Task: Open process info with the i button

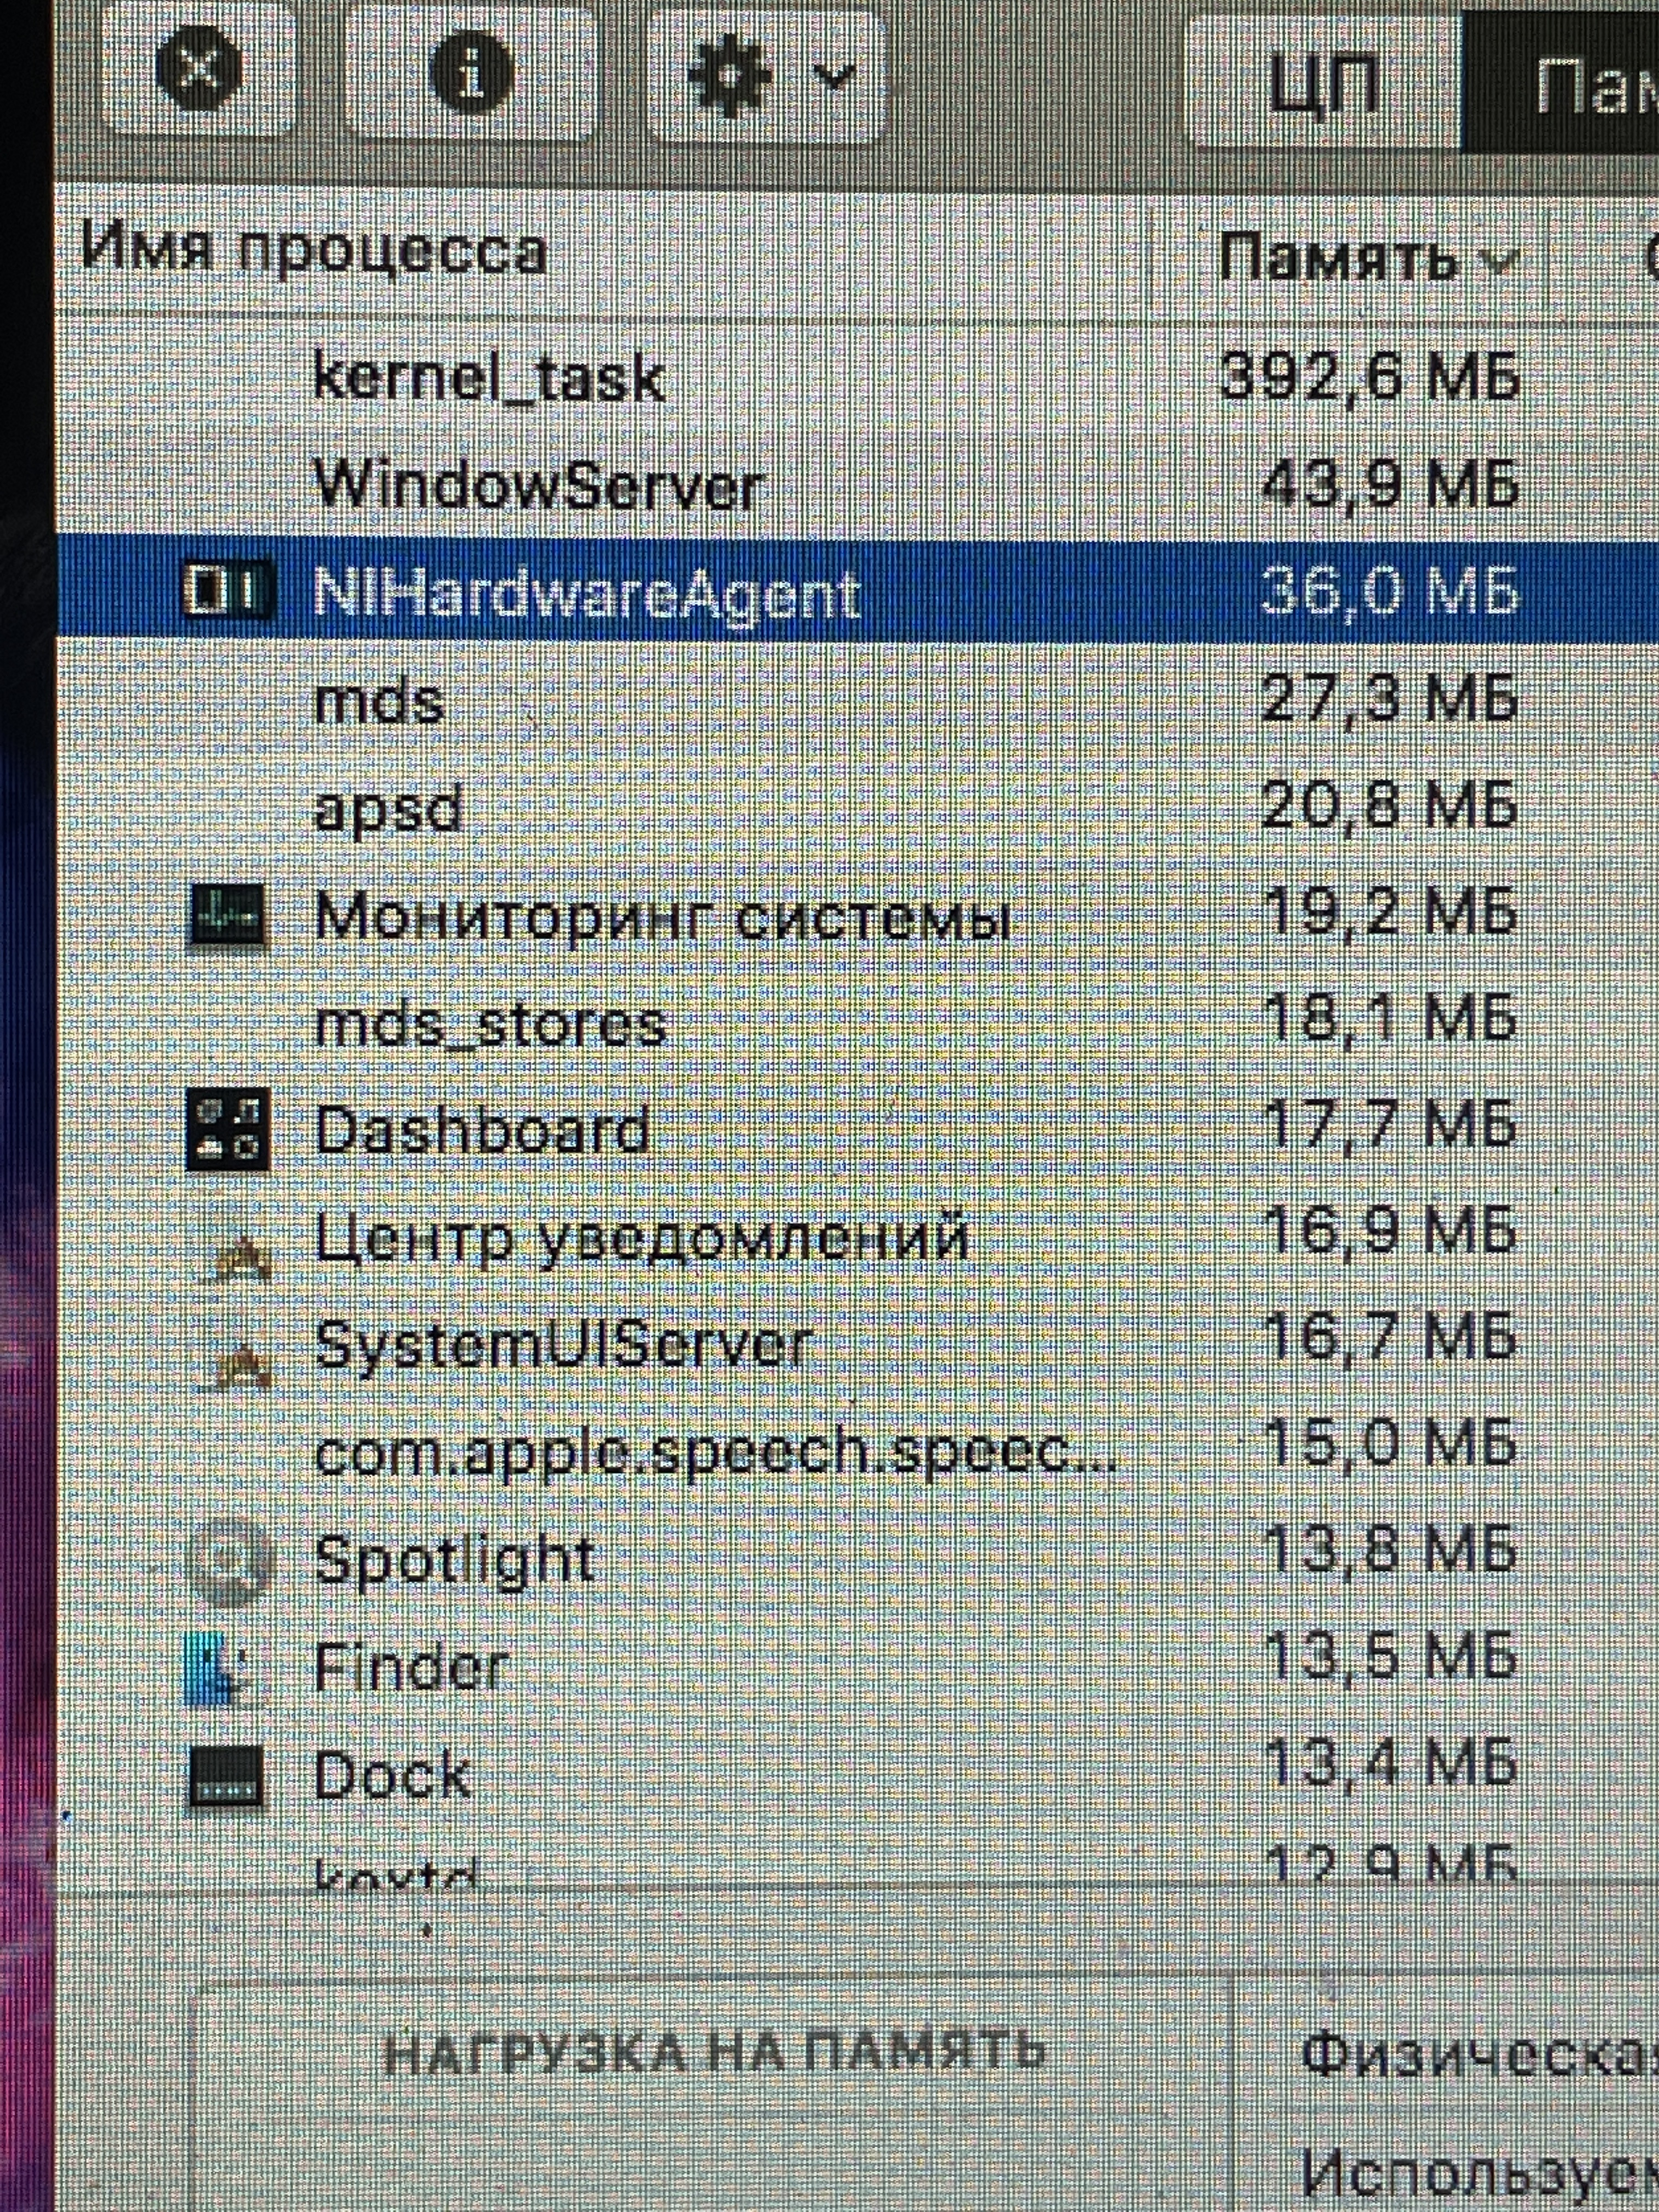Action: click(x=470, y=71)
